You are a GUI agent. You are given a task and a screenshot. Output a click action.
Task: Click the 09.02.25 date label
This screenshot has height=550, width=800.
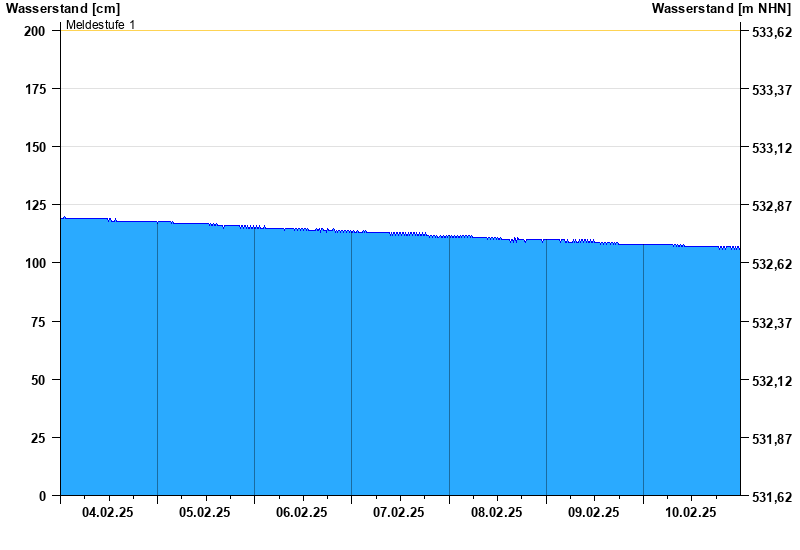[594, 512]
